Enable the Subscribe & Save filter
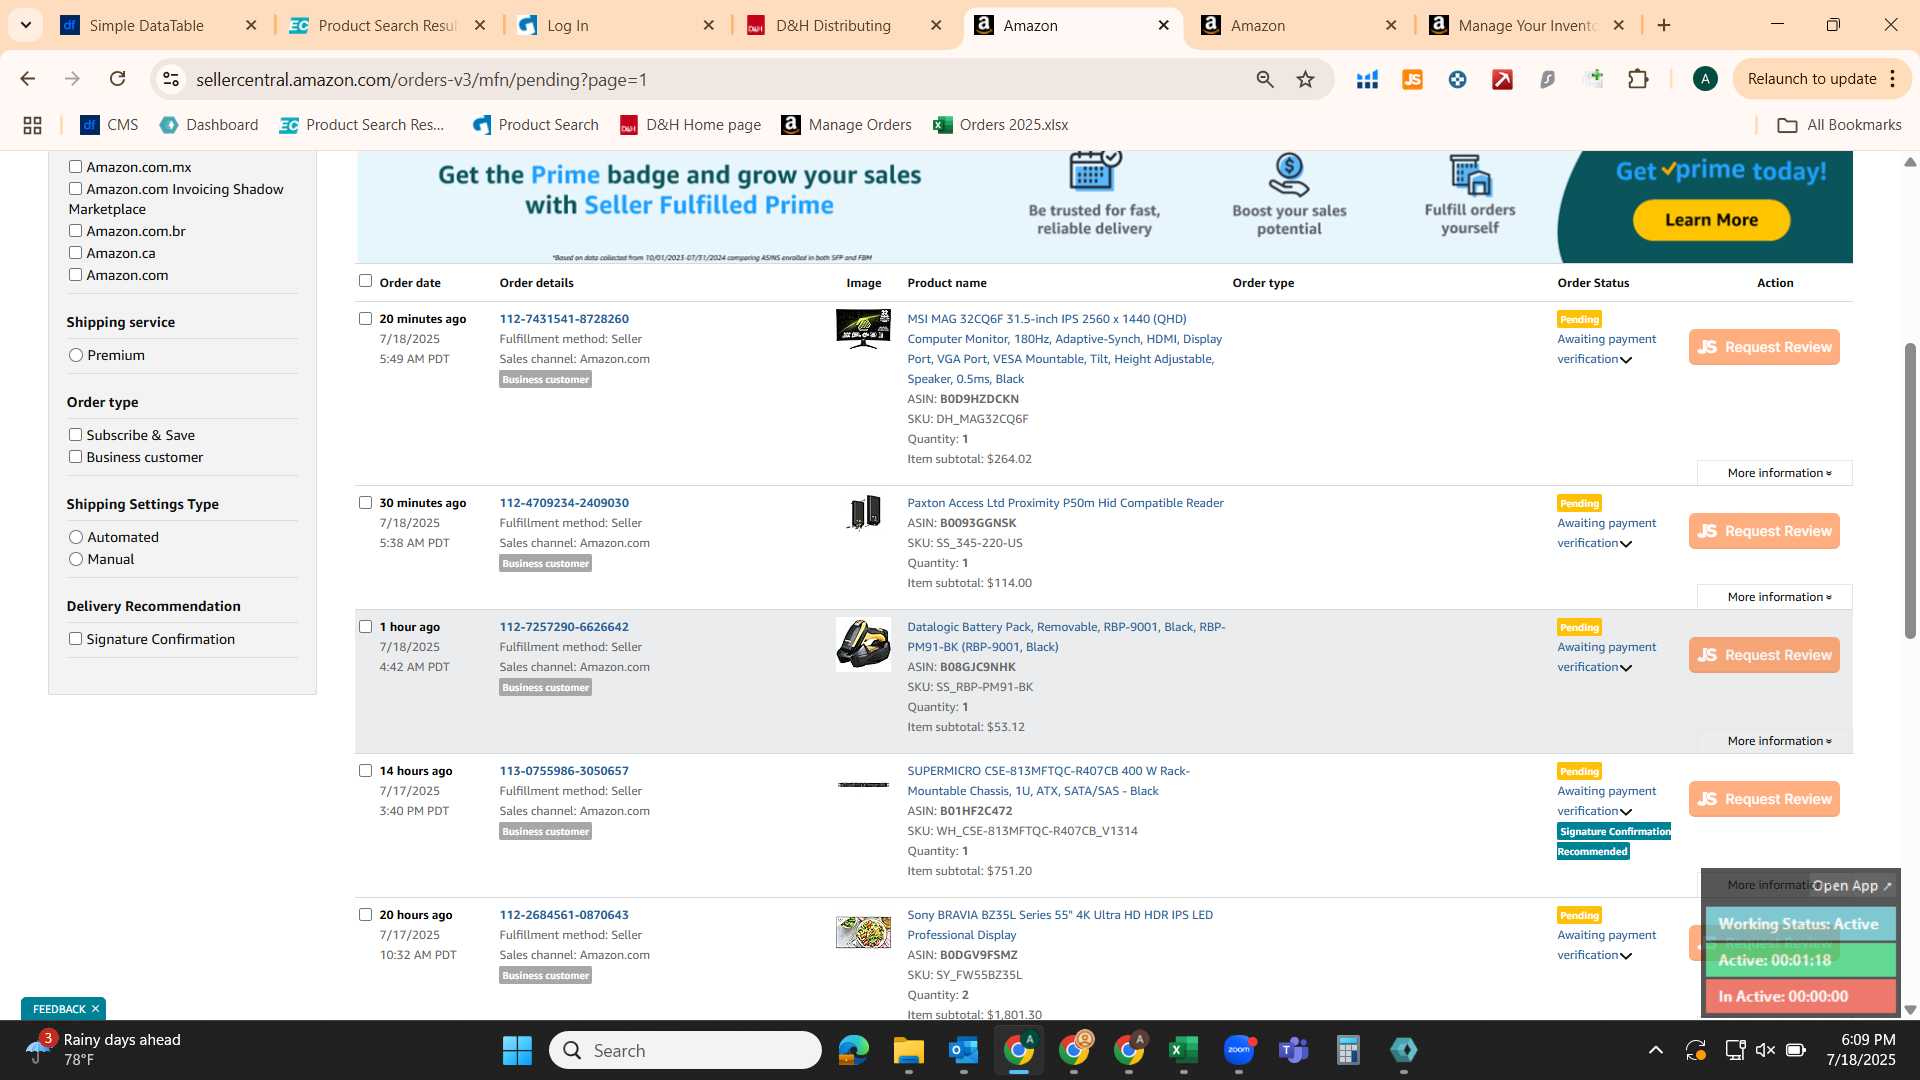Image resolution: width=1920 pixels, height=1080 pixels. tap(75, 435)
